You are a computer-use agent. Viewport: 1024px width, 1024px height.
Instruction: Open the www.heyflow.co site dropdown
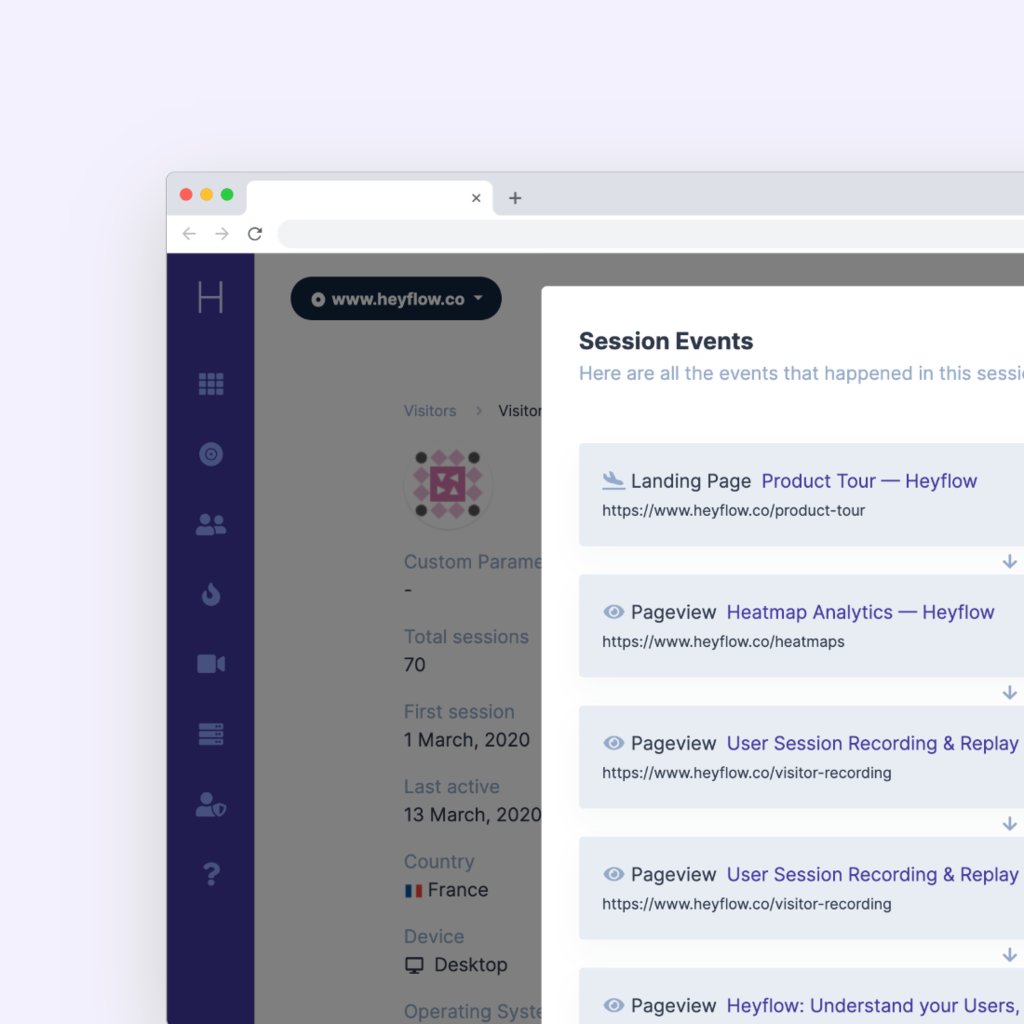coord(396,298)
